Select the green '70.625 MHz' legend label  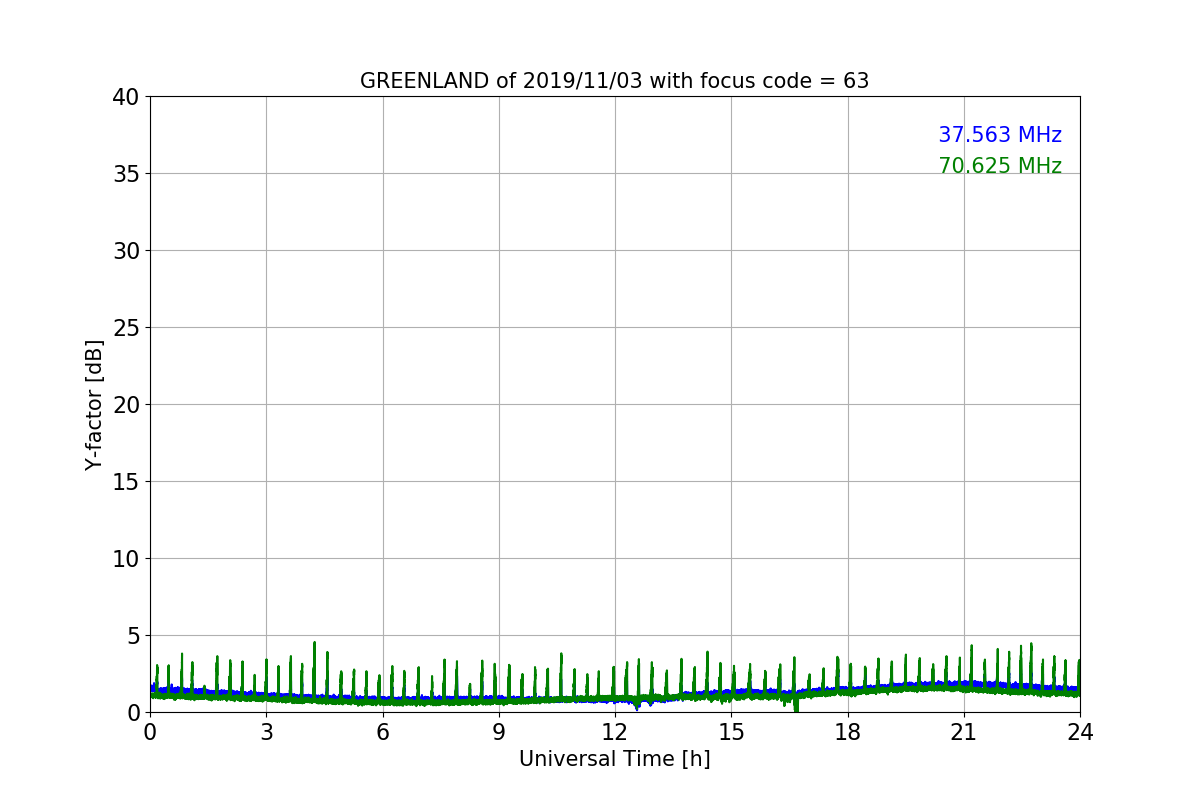[1000, 166]
